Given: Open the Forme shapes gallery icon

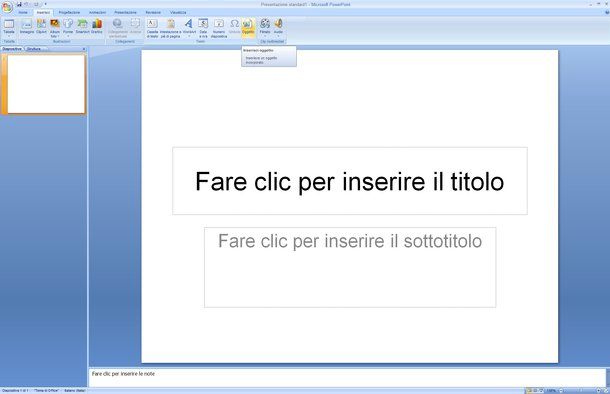Looking at the screenshot, I should coord(68,24).
